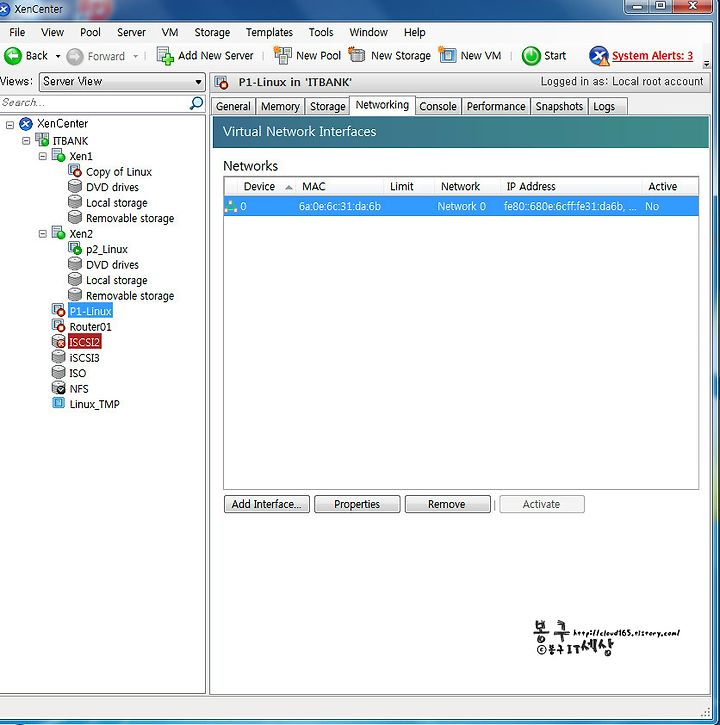Click the green Start power icon
Screen dimensions: 720x725
coord(531,56)
